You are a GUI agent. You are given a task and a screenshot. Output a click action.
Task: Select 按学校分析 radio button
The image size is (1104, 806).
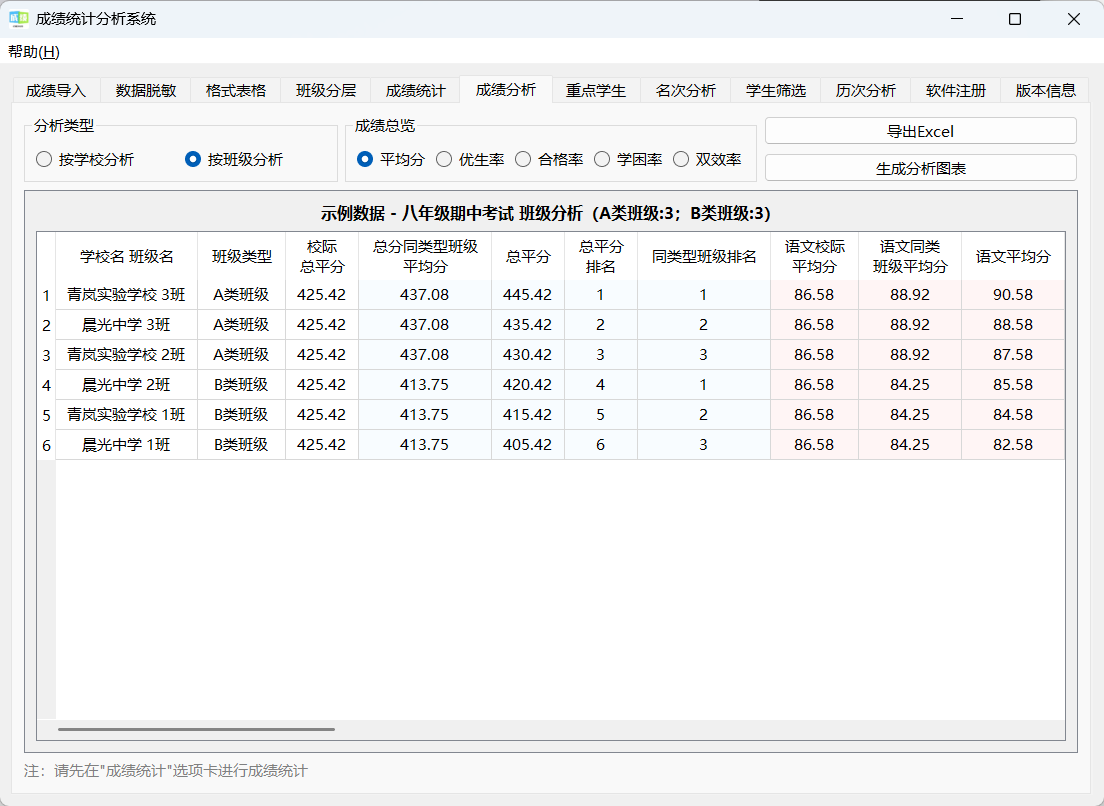(84, 160)
